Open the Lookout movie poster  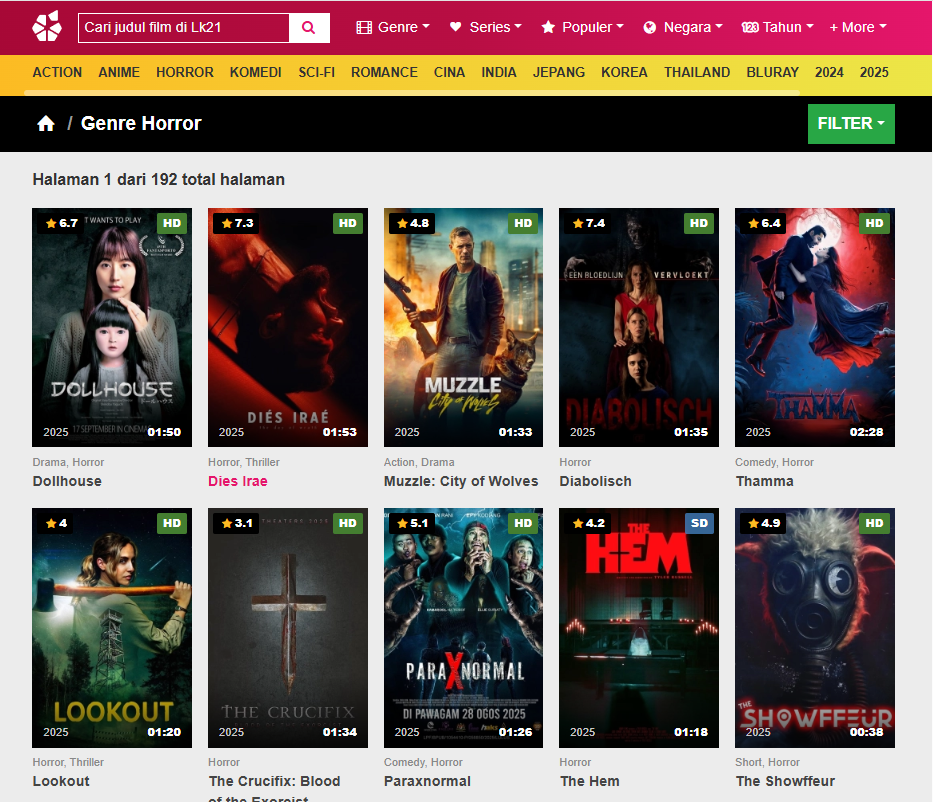tap(112, 628)
